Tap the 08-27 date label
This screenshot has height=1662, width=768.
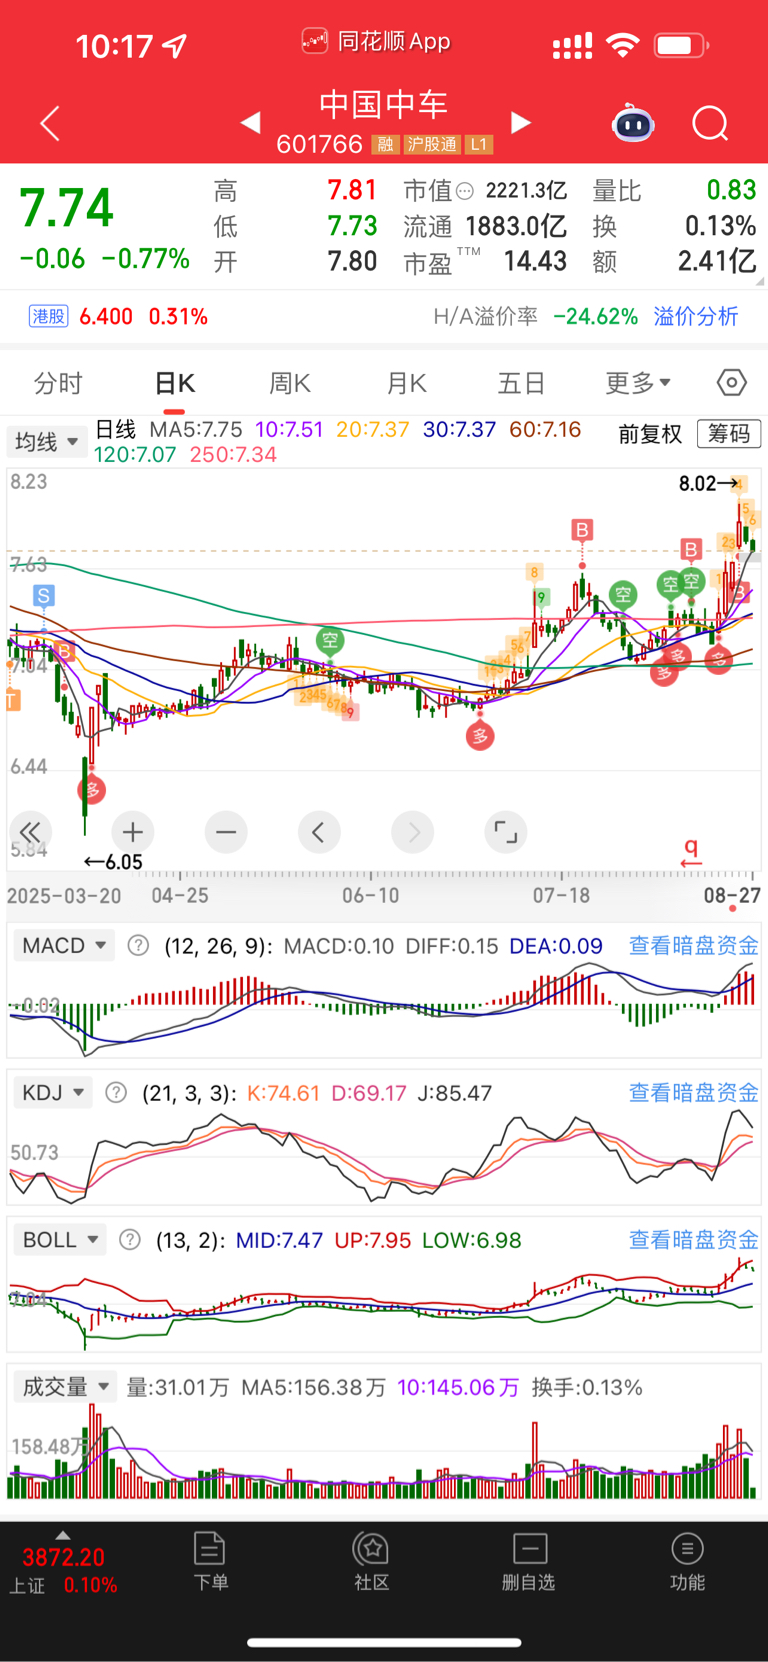732,895
